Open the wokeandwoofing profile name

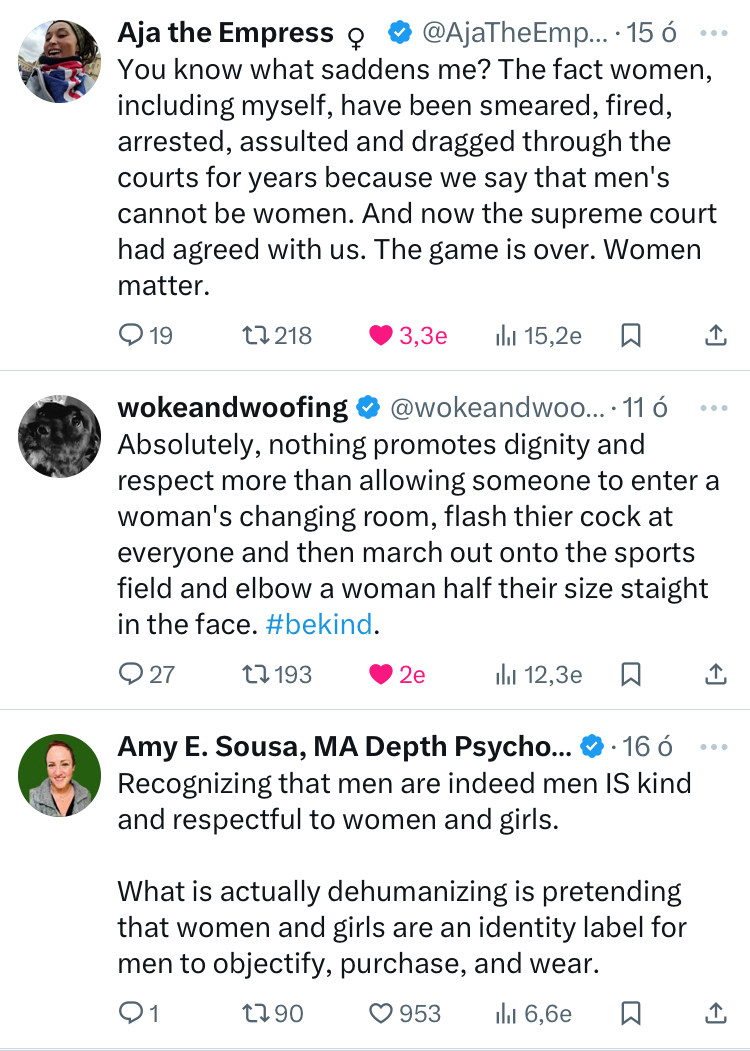[232, 408]
